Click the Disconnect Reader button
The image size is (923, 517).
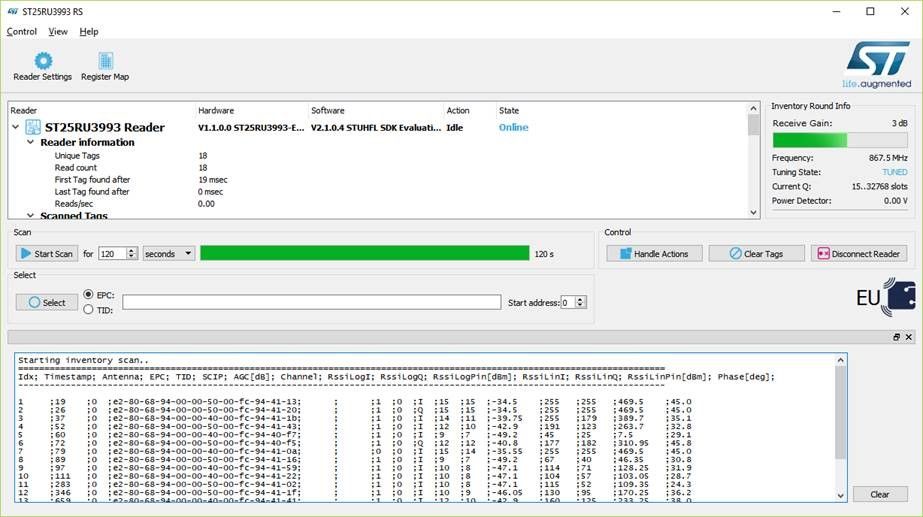click(859, 254)
